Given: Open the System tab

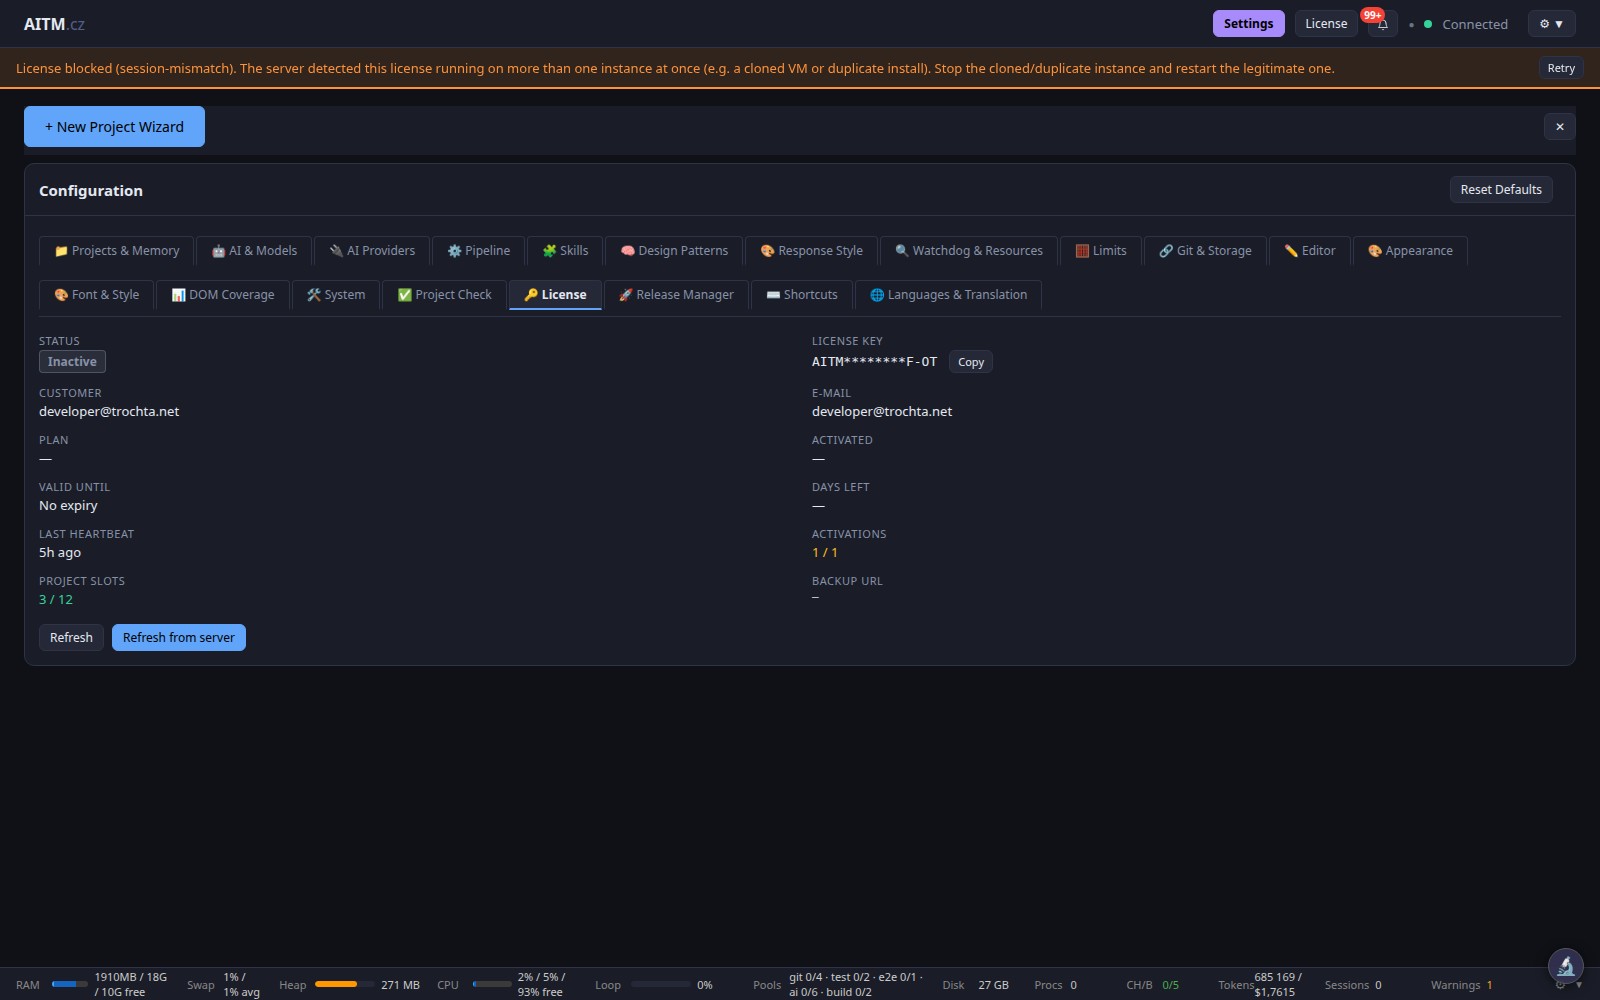Looking at the screenshot, I should click(x=336, y=295).
